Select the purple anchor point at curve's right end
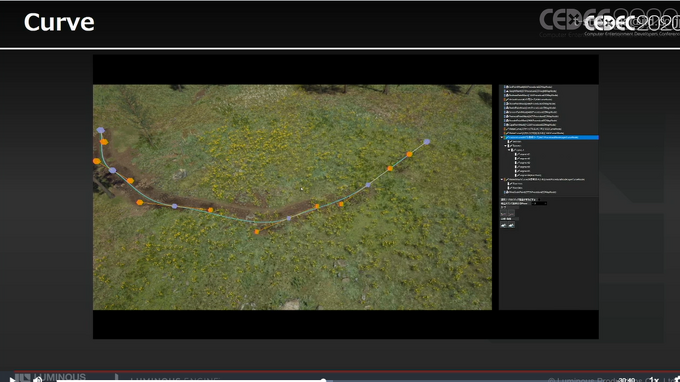The width and height of the screenshot is (680, 382). [x=427, y=142]
